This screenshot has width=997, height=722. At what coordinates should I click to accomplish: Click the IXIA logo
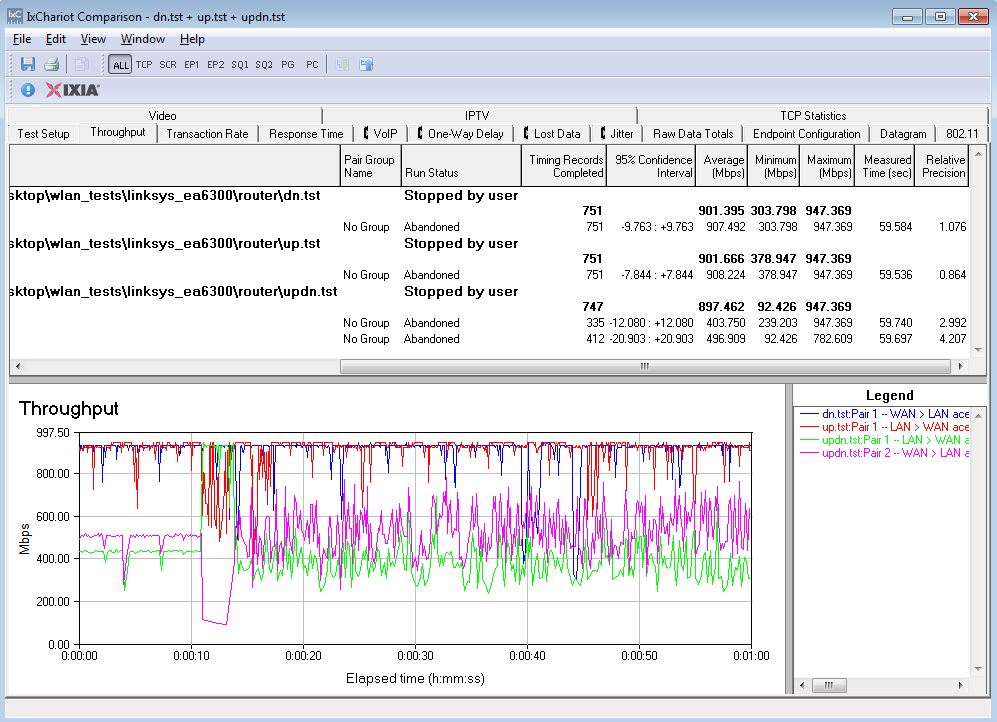pyautogui.click(x=72, y=90)
